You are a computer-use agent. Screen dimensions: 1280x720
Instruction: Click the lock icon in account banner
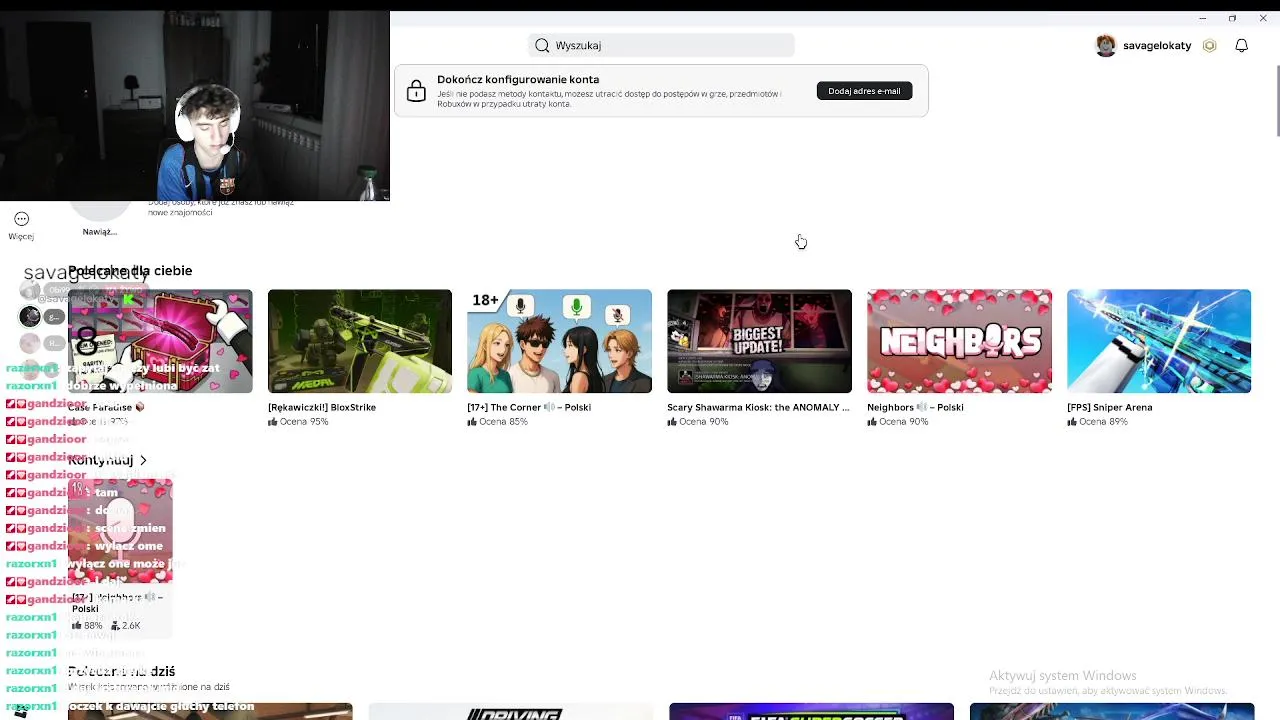point(416,91)
